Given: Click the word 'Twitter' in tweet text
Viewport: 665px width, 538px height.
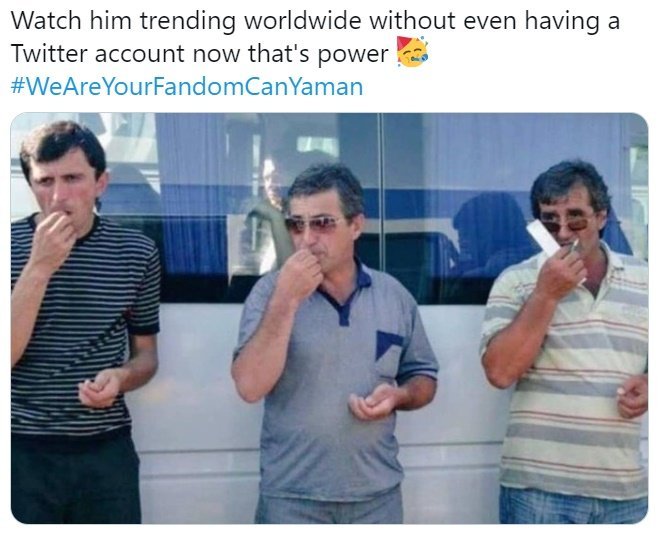Looking at the screenshot, I should (49, 54).
